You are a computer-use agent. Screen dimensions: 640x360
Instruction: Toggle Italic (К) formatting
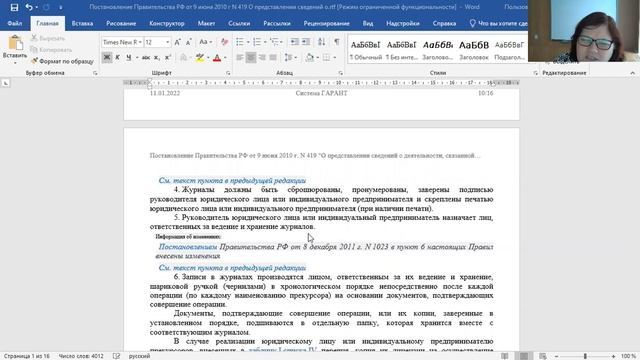coord(118,58)
